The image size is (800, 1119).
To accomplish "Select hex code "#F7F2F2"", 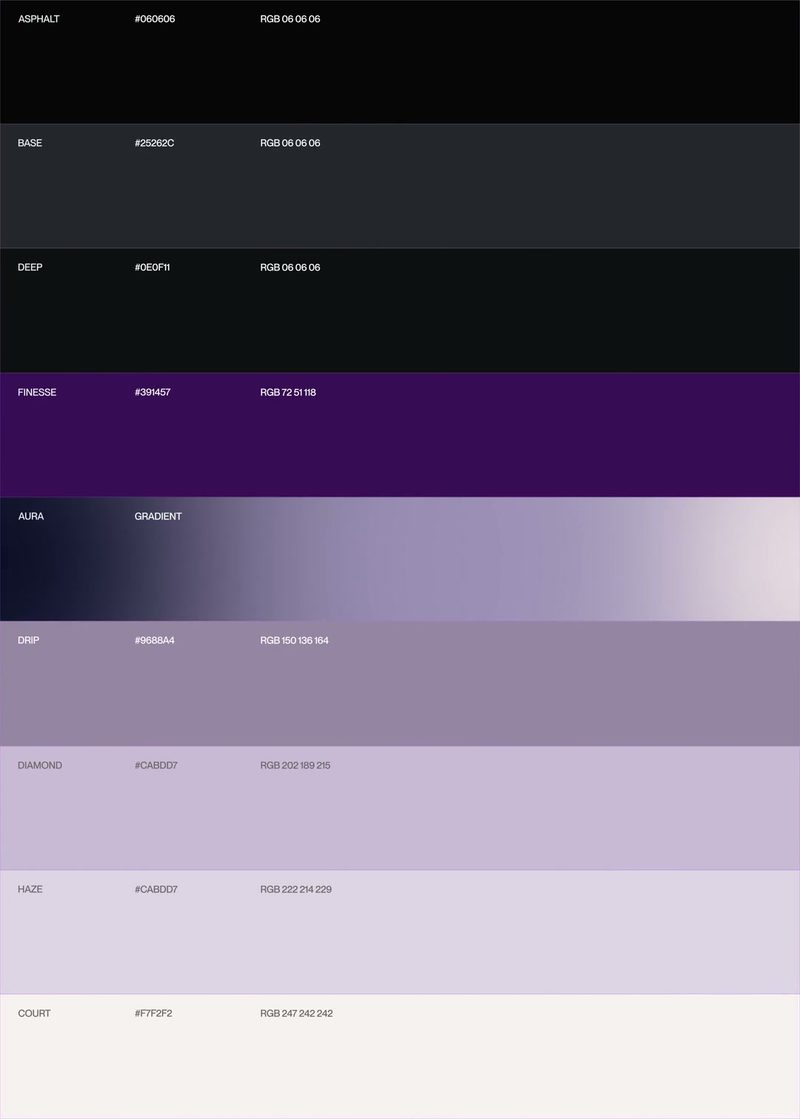I will pyautogui.click(x=153, y=1014).
